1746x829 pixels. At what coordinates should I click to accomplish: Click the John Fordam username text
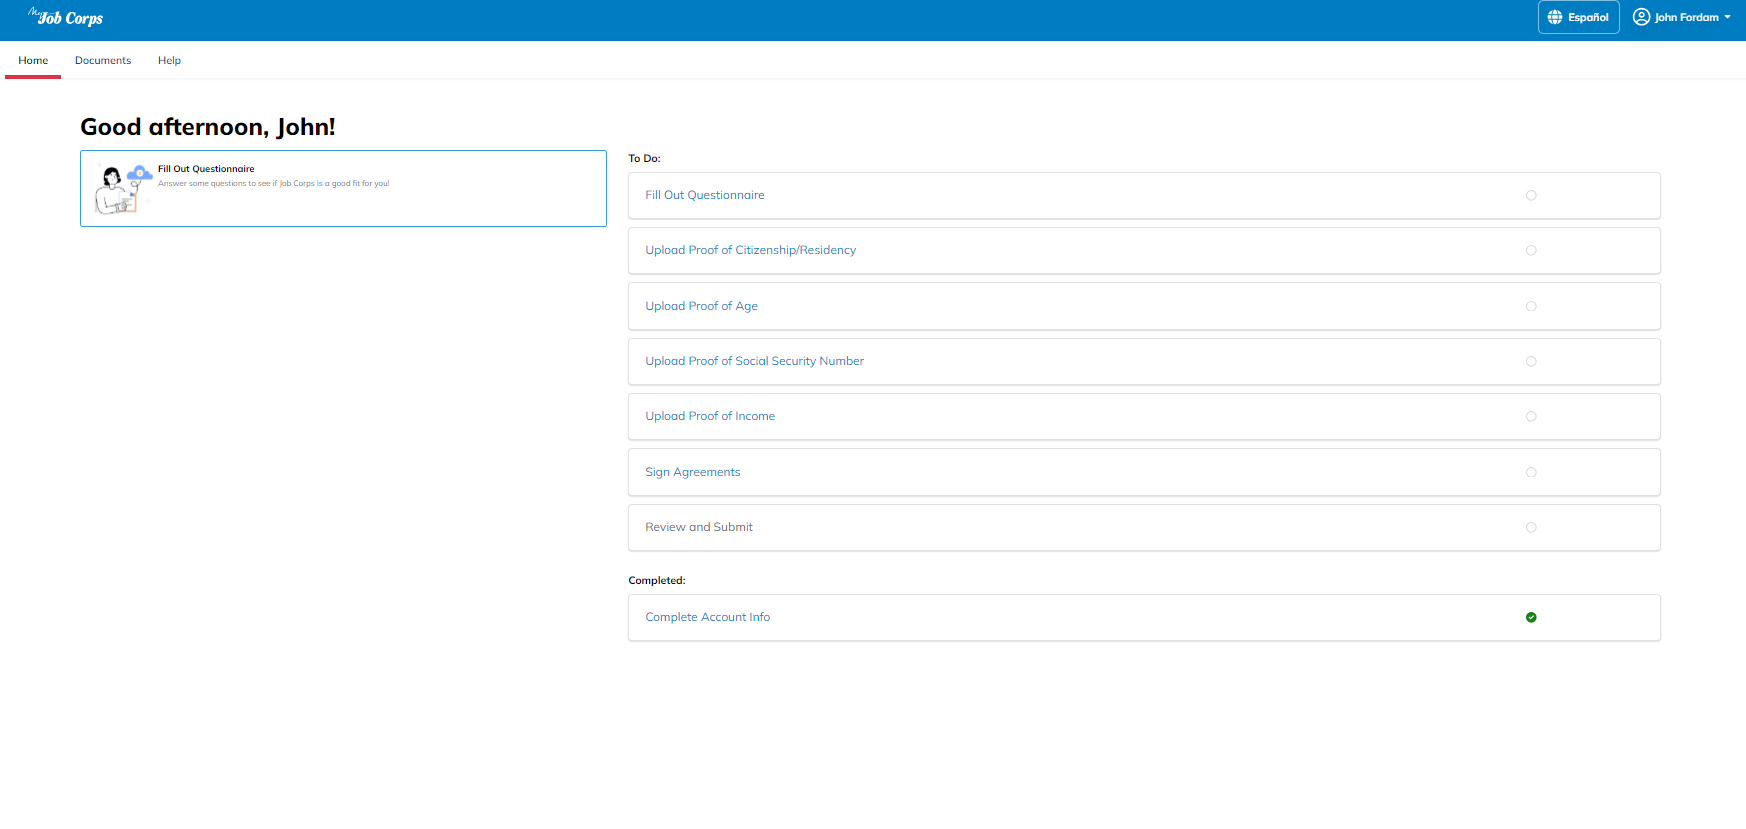(x=1686, y=17)
